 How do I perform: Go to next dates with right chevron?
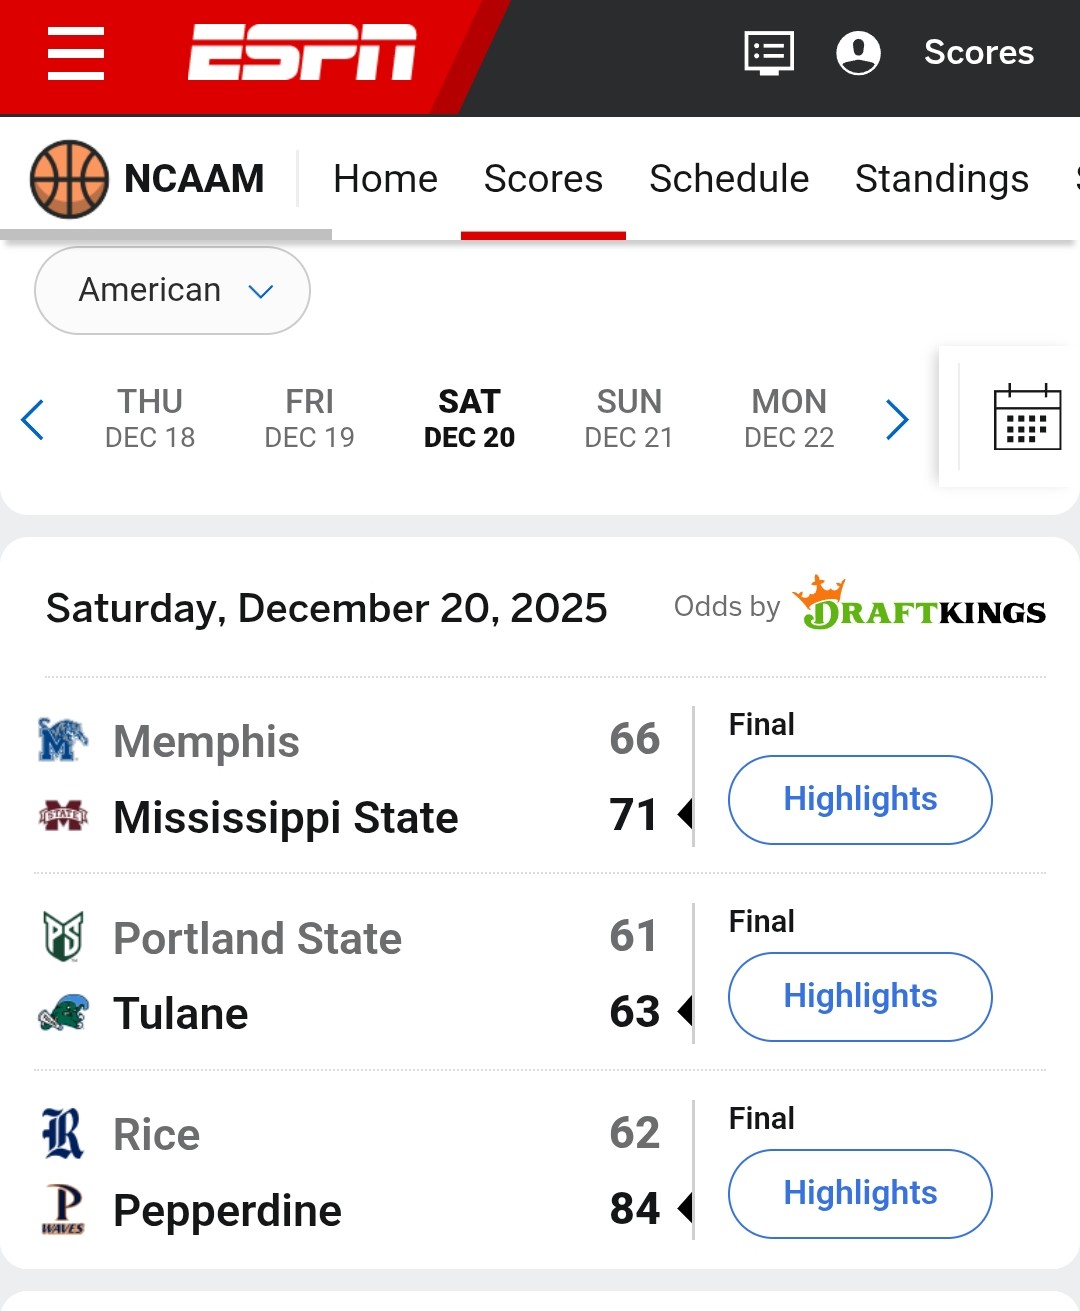[897, 419]
